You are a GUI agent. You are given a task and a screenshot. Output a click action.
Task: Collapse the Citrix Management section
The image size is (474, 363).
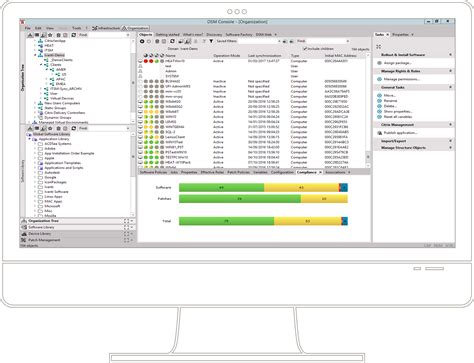[x=450, y=124]
